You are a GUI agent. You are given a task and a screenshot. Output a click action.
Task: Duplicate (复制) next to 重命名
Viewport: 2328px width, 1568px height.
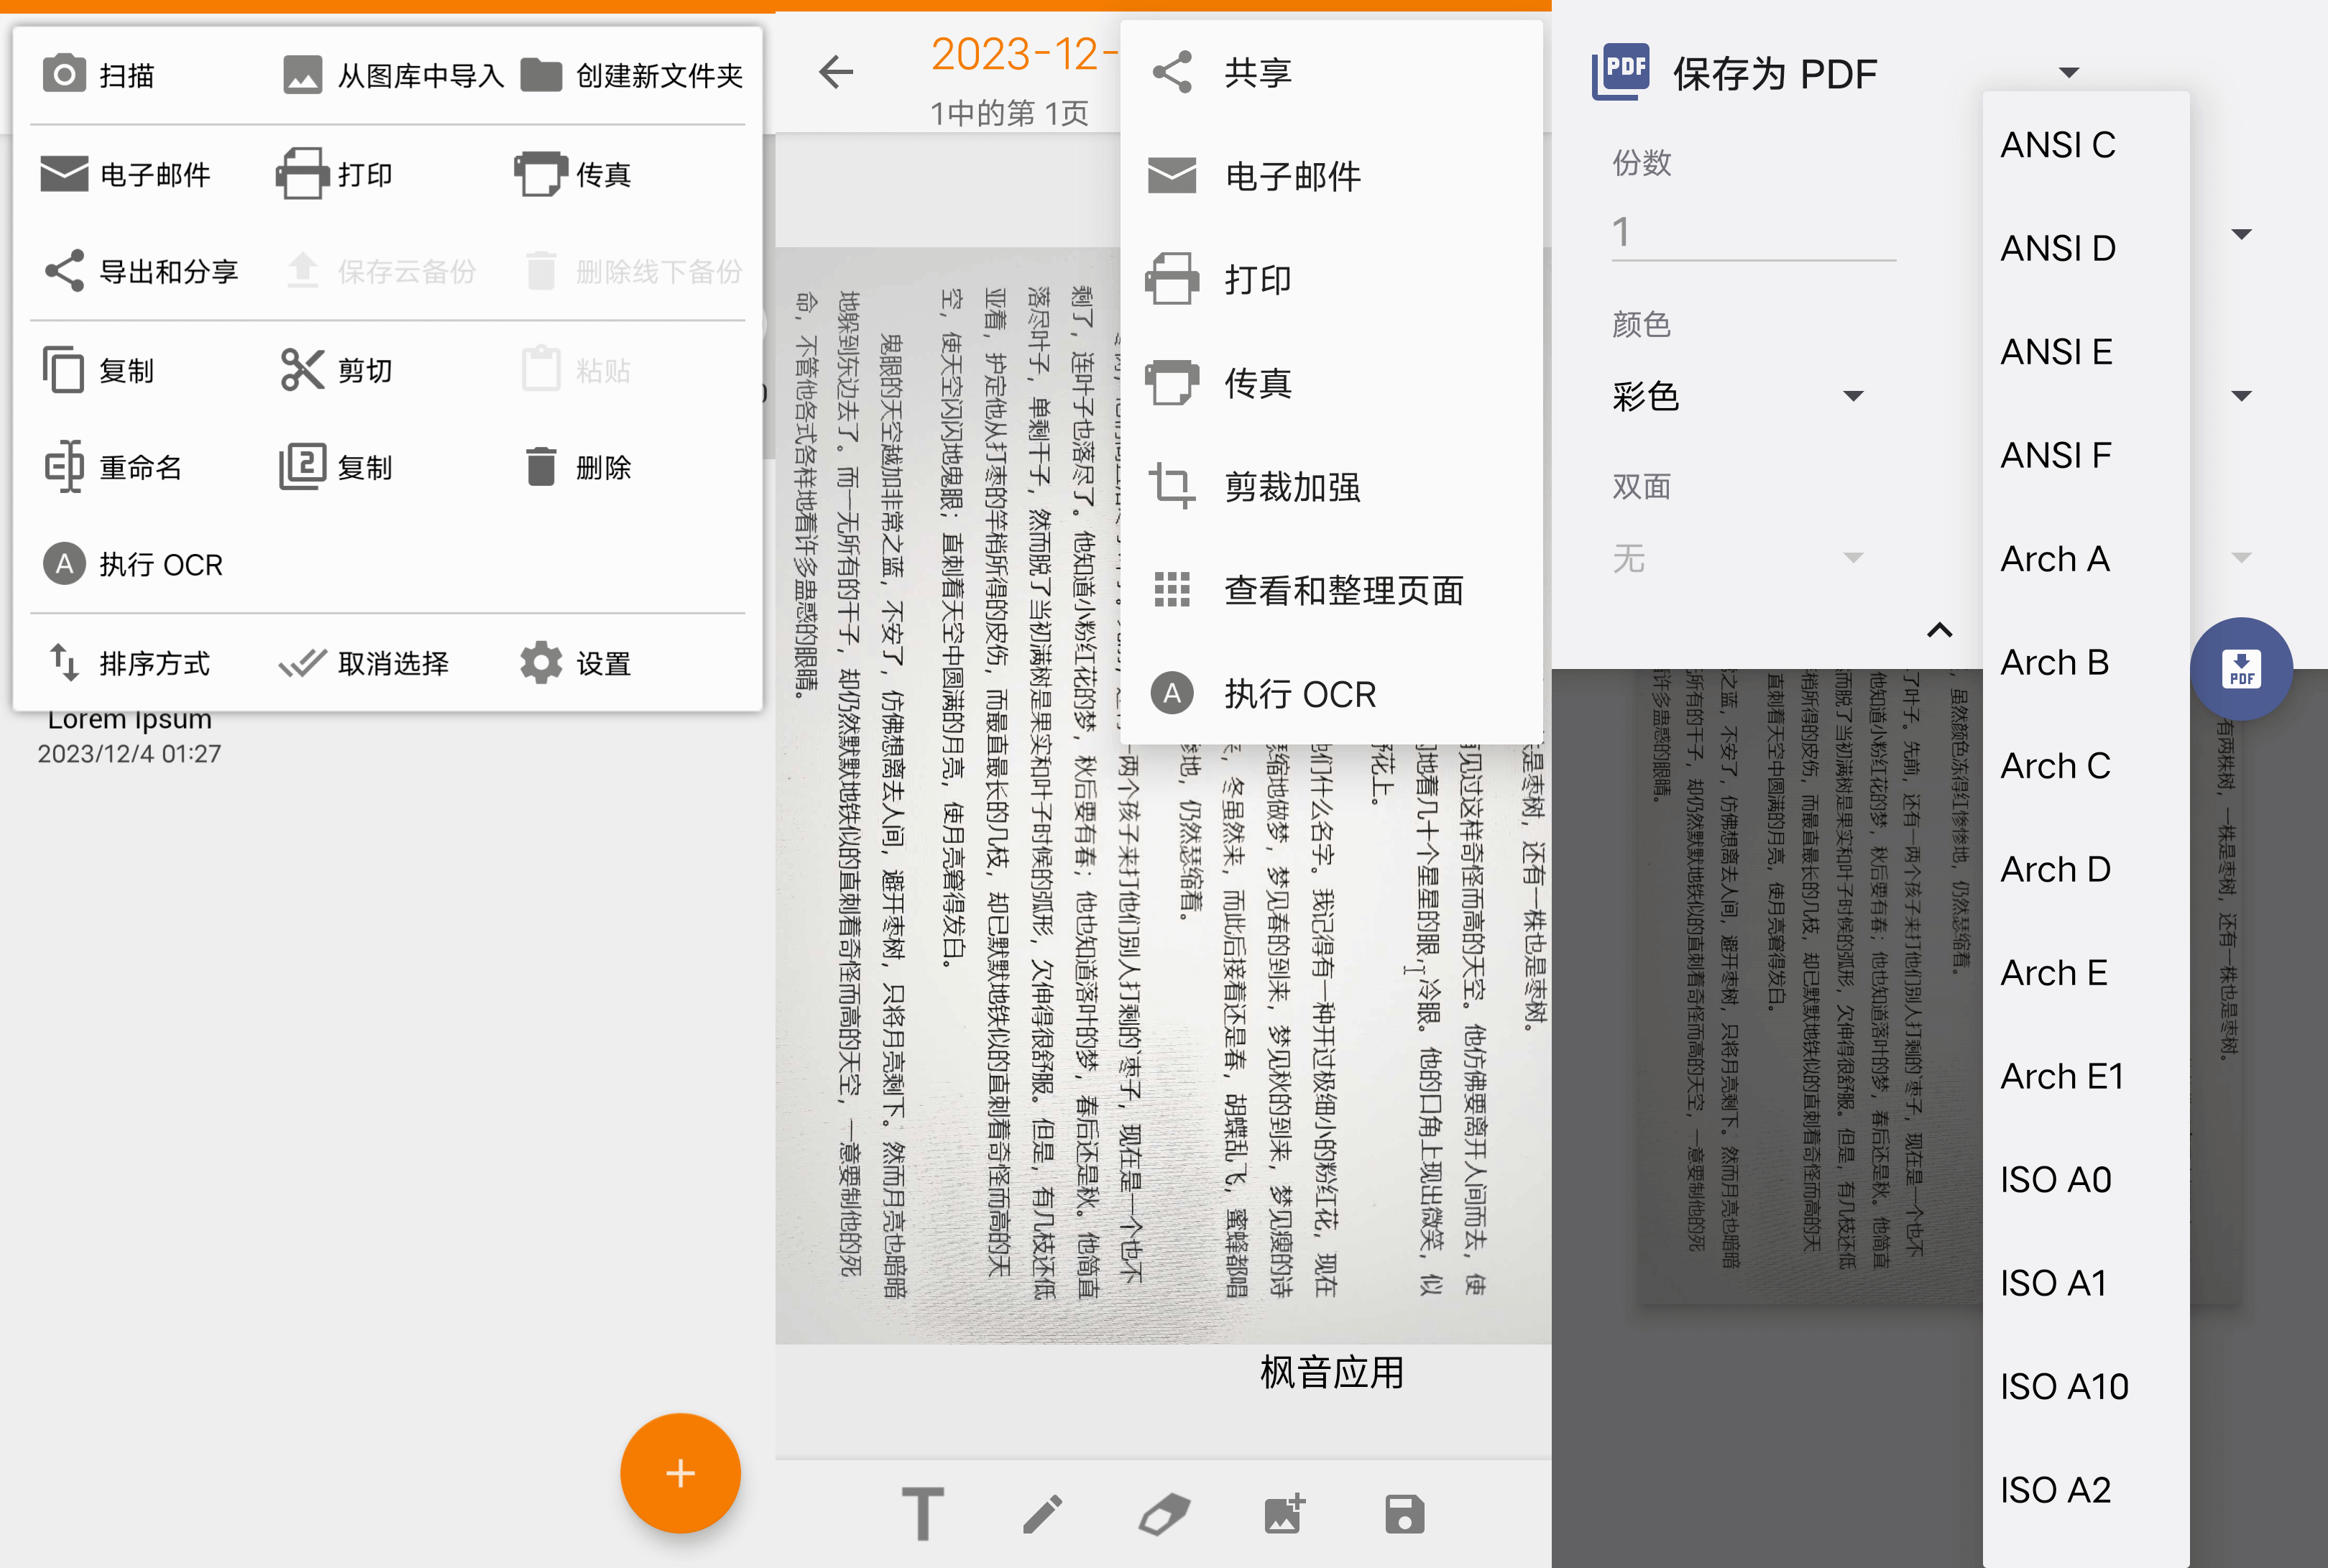[335, 467]
